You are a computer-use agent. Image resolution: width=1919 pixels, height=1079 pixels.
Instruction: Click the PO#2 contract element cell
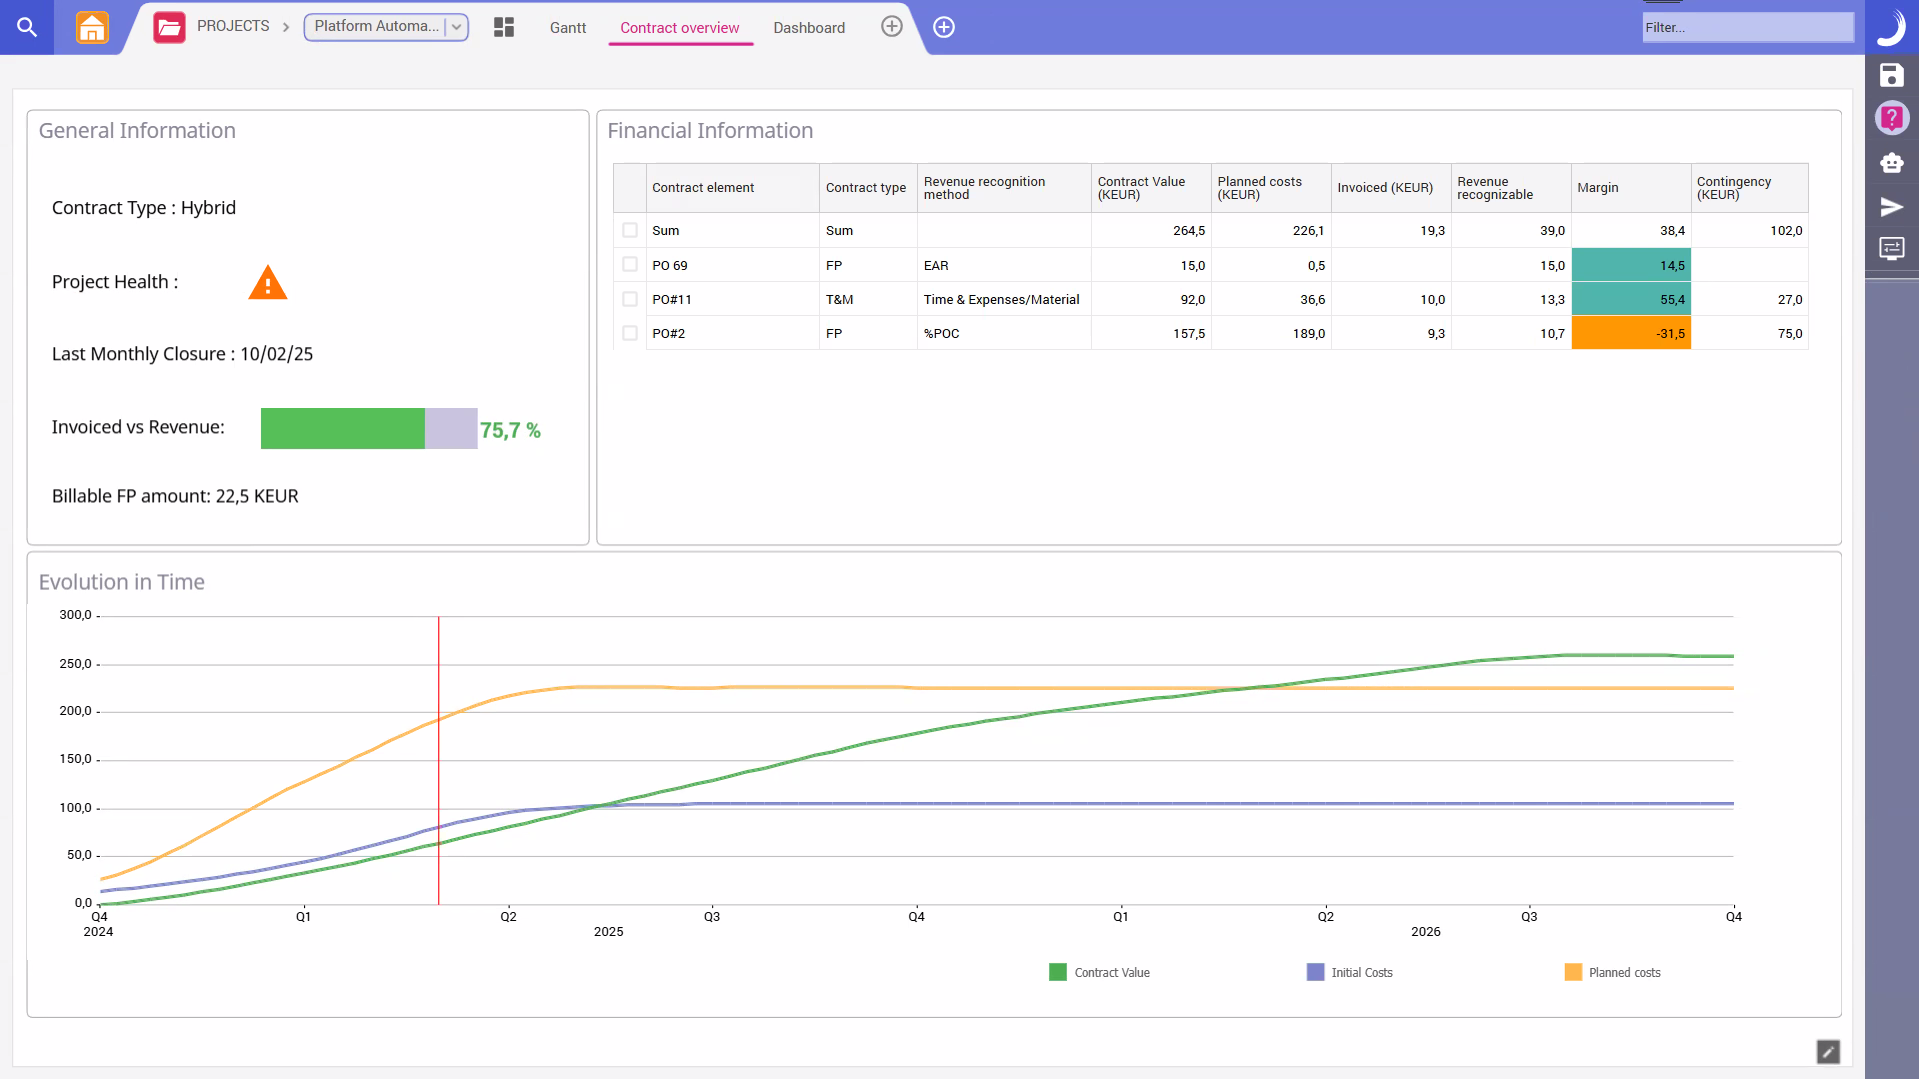point(732,334)
